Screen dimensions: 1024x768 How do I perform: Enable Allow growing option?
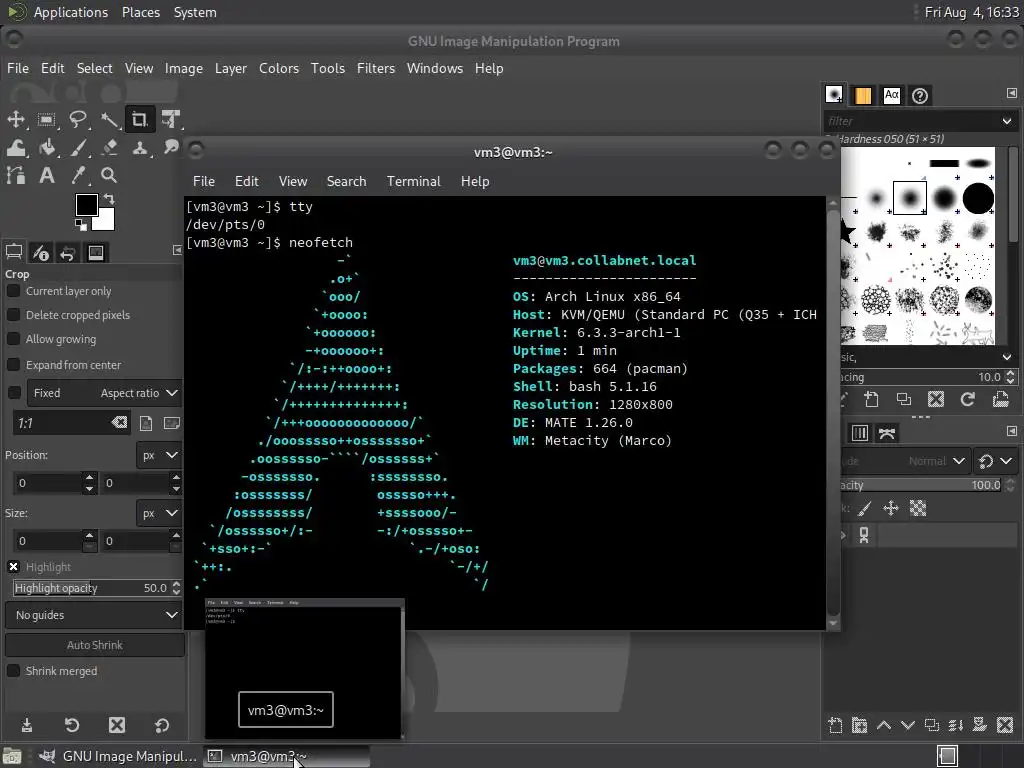(13, 339)
